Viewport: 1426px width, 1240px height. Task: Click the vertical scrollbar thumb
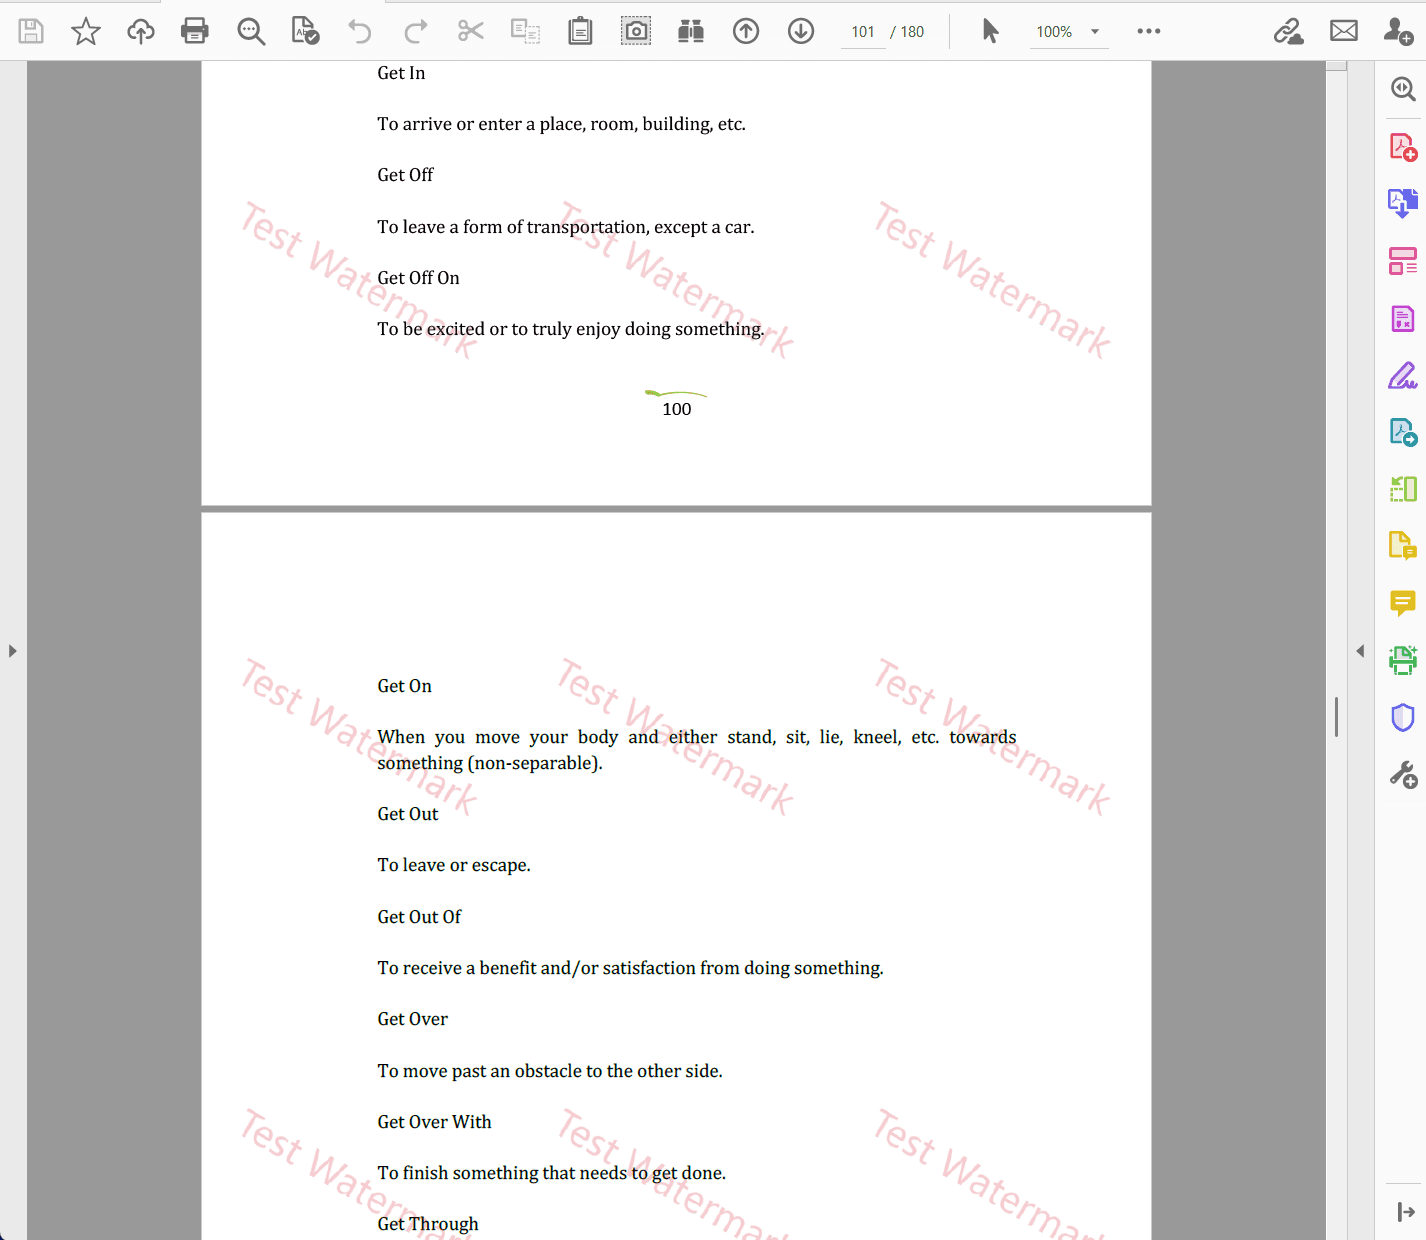[x=1336, y=717]
